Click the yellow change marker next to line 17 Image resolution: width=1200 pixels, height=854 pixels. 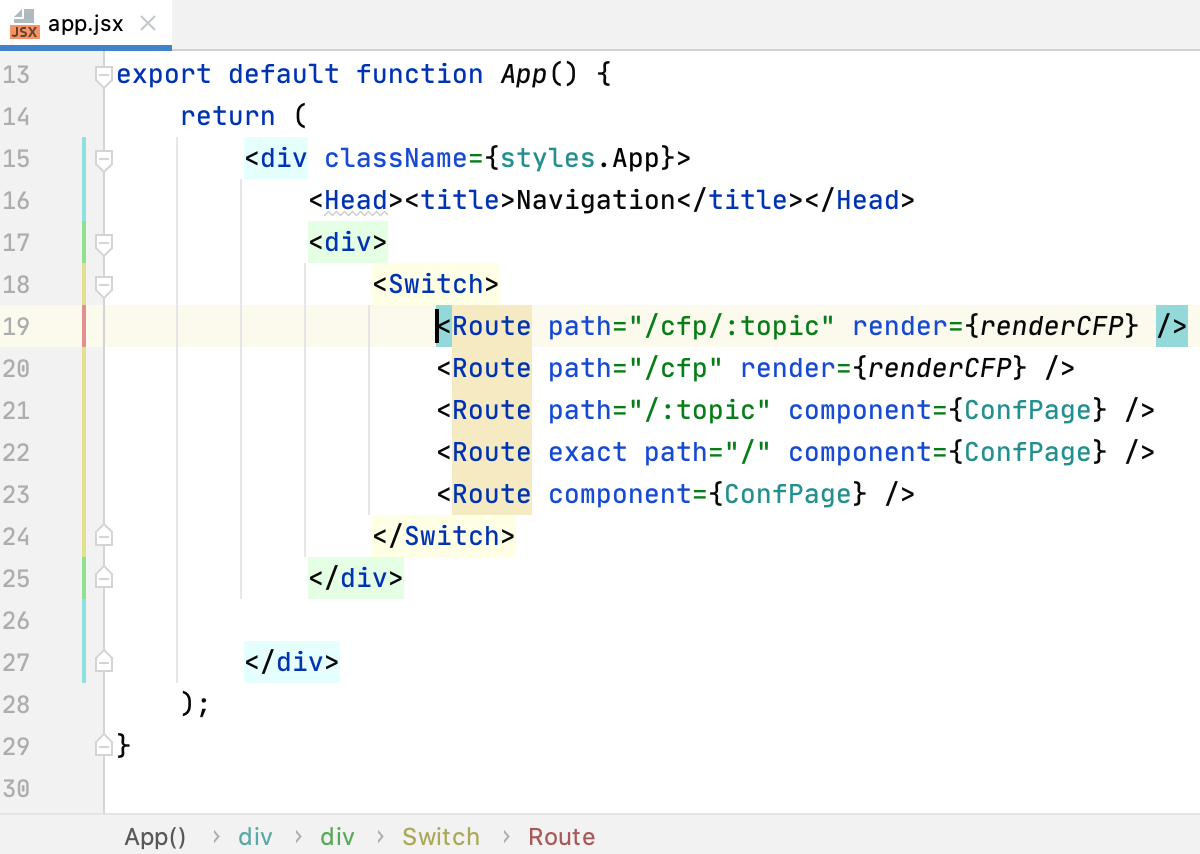84,242
